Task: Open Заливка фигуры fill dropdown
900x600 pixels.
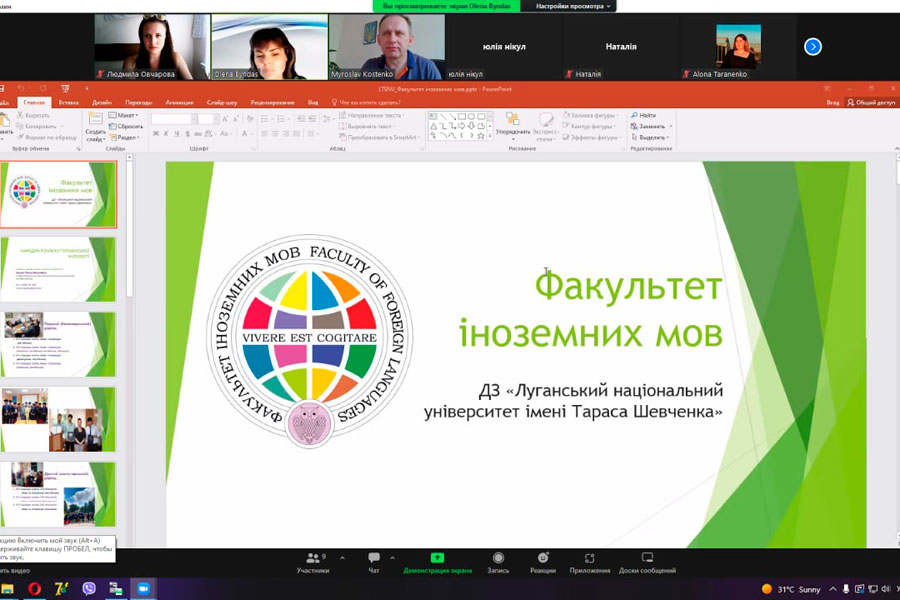Action: click(590, 115)
